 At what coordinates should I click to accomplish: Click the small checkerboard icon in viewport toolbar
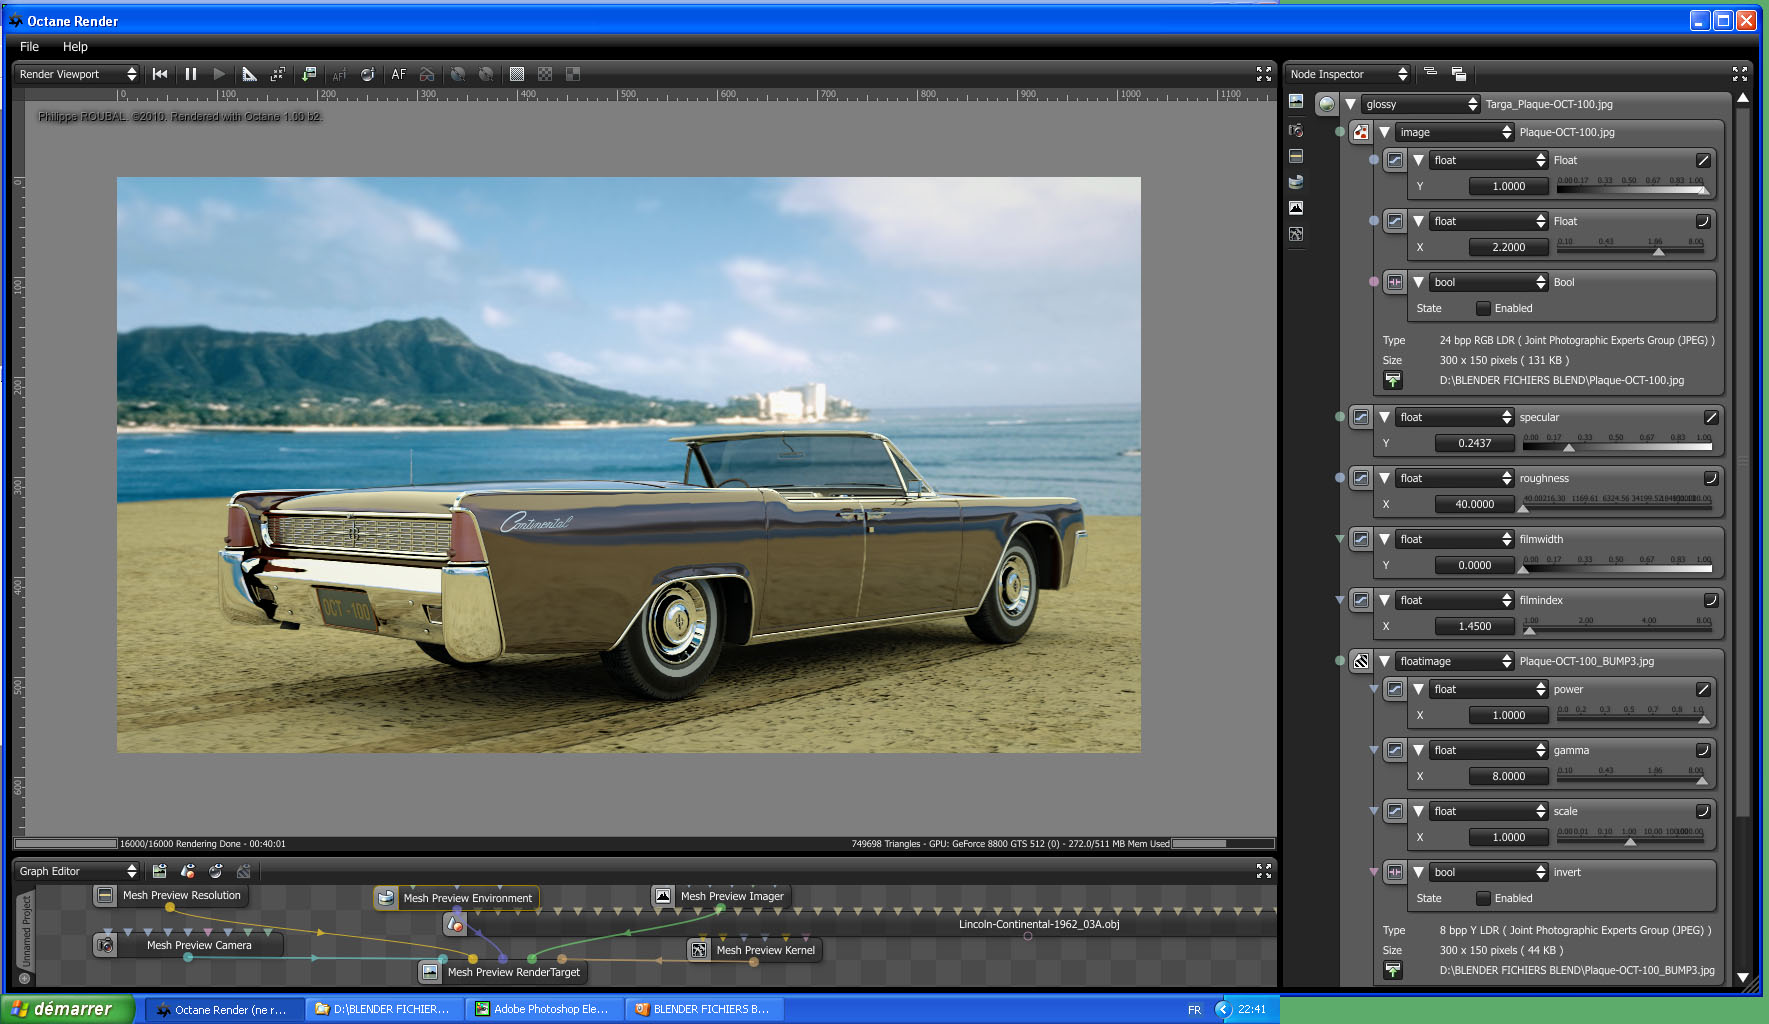click(x=545, y=74)
